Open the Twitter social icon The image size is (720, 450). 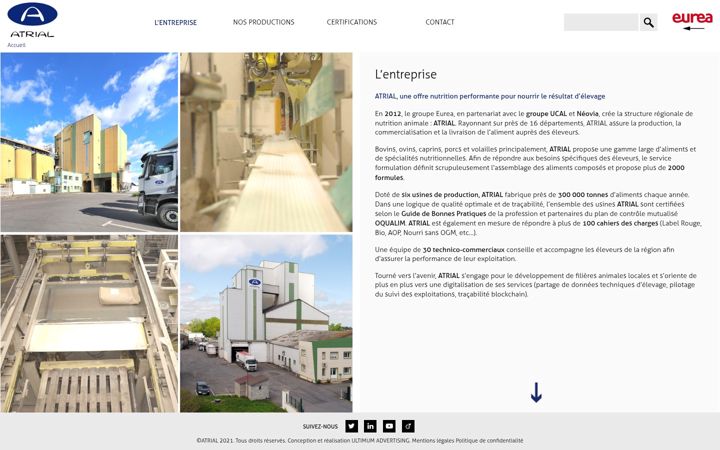[x=352, y=426]
